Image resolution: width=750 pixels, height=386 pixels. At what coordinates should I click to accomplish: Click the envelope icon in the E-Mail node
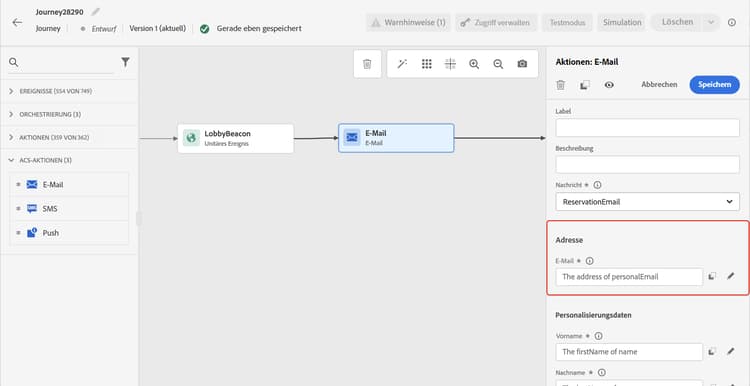click(x=352, y=138)
